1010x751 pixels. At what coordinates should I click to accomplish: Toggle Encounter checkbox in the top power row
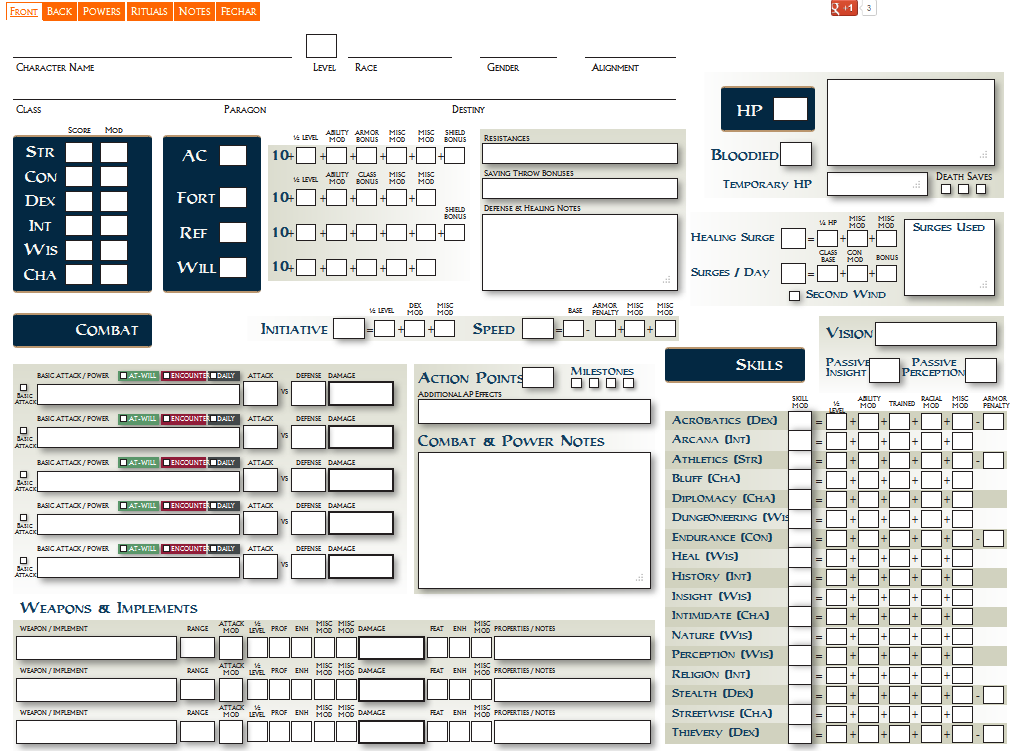point(167,377)
